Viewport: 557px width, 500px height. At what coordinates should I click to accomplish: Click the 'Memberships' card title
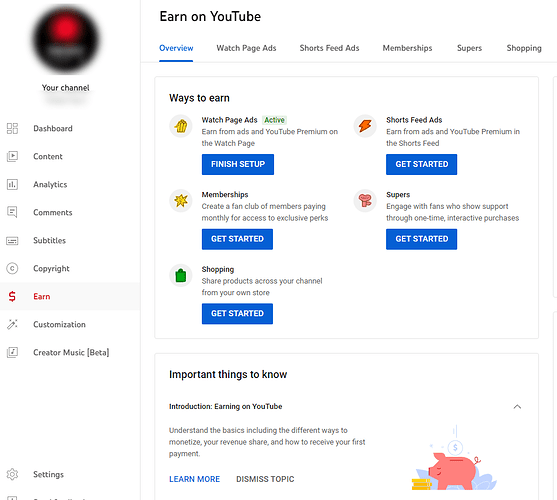click(225, 195)
